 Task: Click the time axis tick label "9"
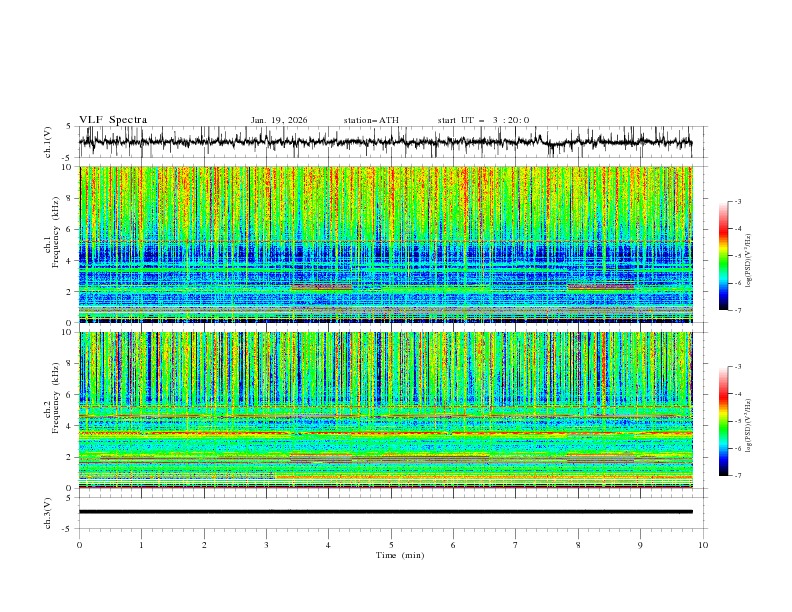pyautogui.click(x=640, y=545)
